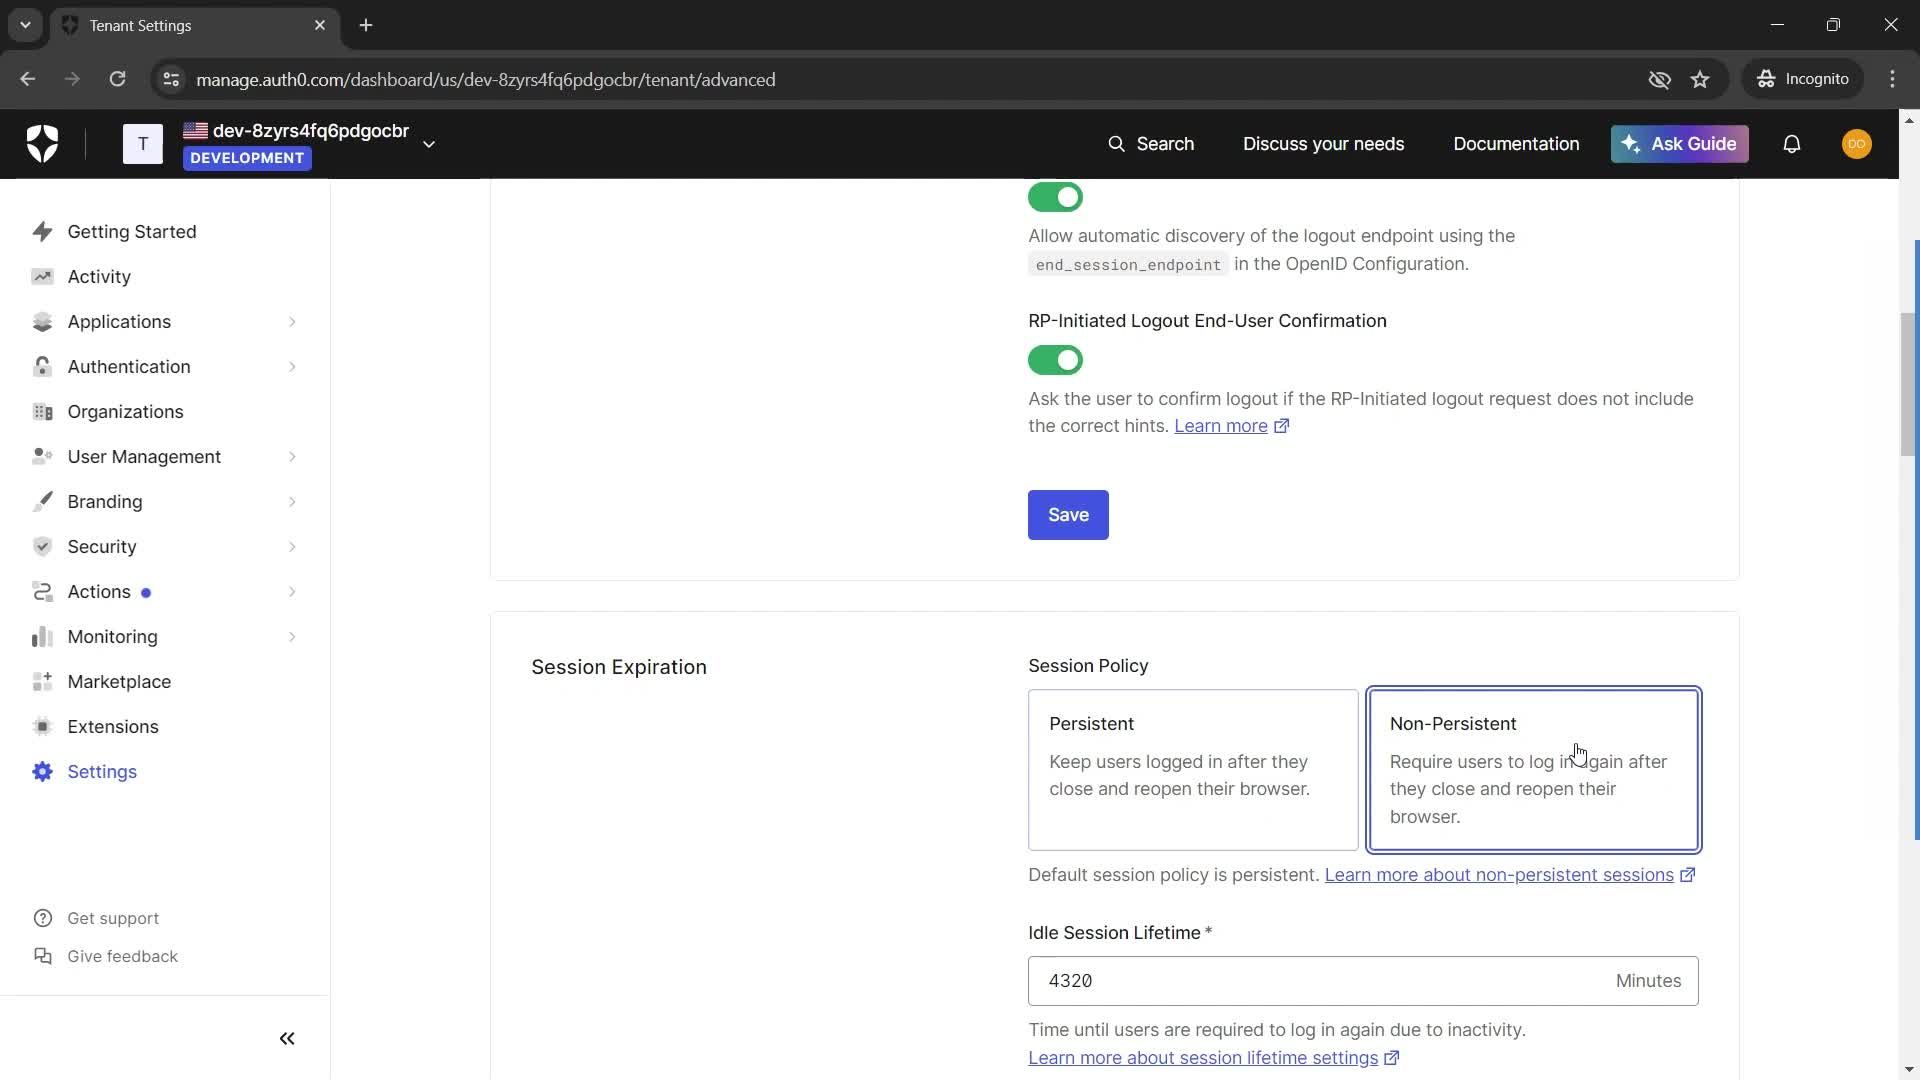Click the Branding brush icon
Viewport: 1920px width, 1080px height.
tap(42, 502)
